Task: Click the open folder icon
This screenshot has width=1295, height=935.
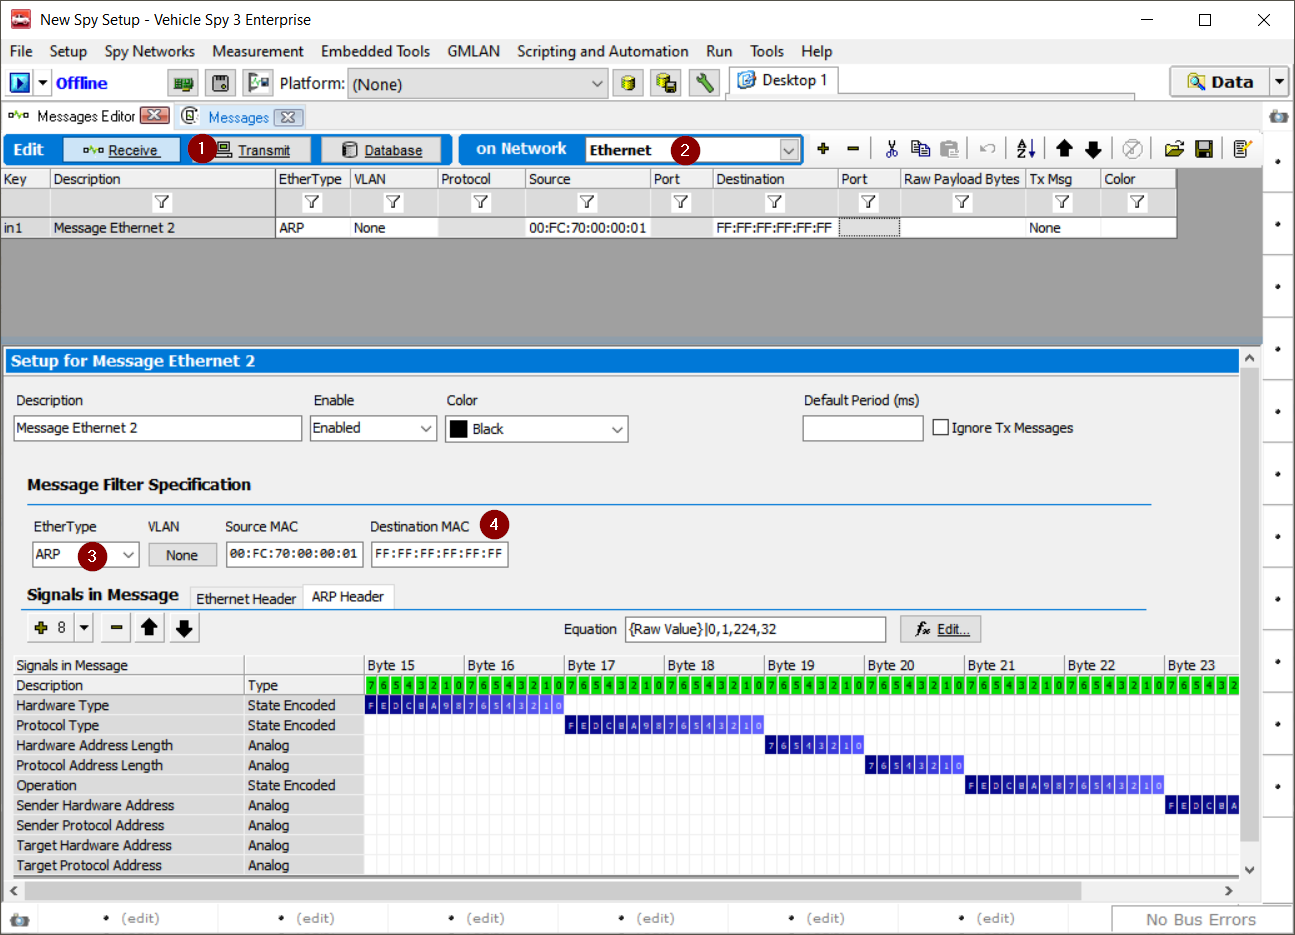Action: tap(1174, 149)
